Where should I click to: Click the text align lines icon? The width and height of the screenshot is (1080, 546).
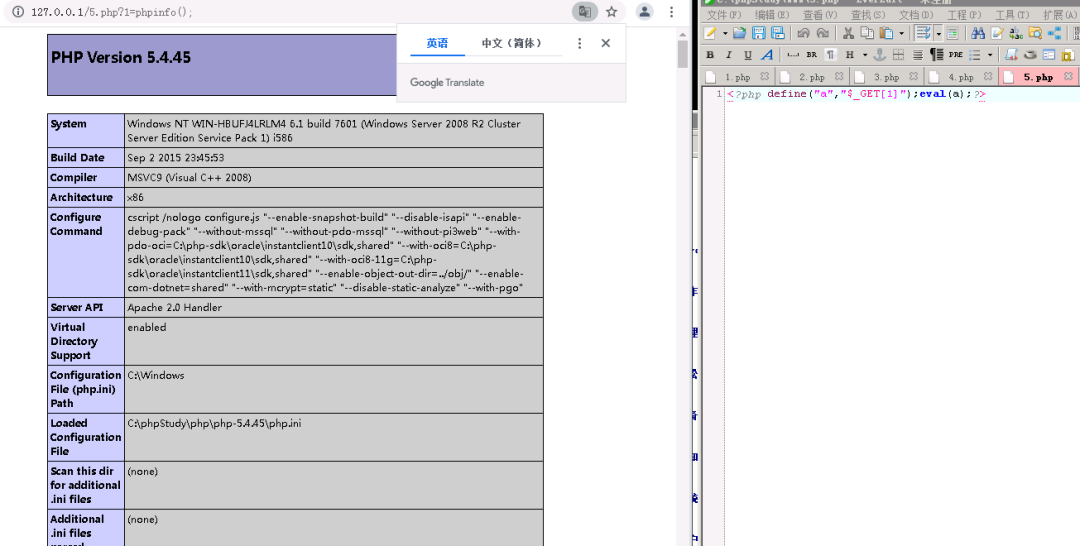pyautogui.click(x=917, y=55)
